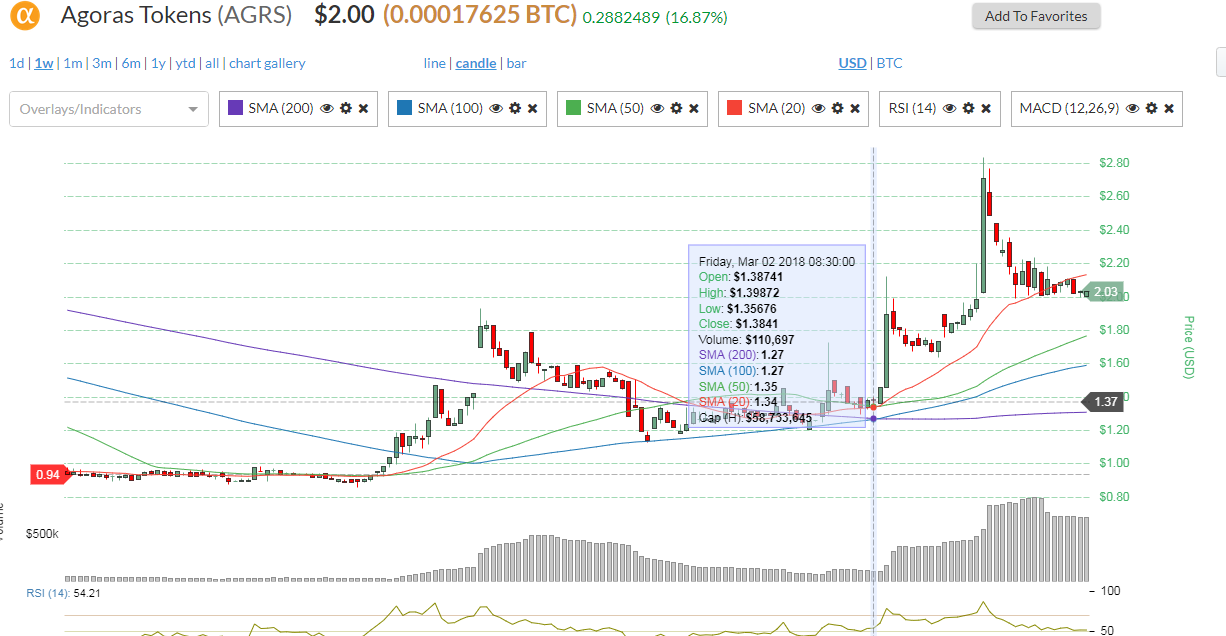Open settings gear for MACD (12,26,9)
The height and width of the screenshot is (636, 1226).
pyautogui.click(x=1151, y=108)
